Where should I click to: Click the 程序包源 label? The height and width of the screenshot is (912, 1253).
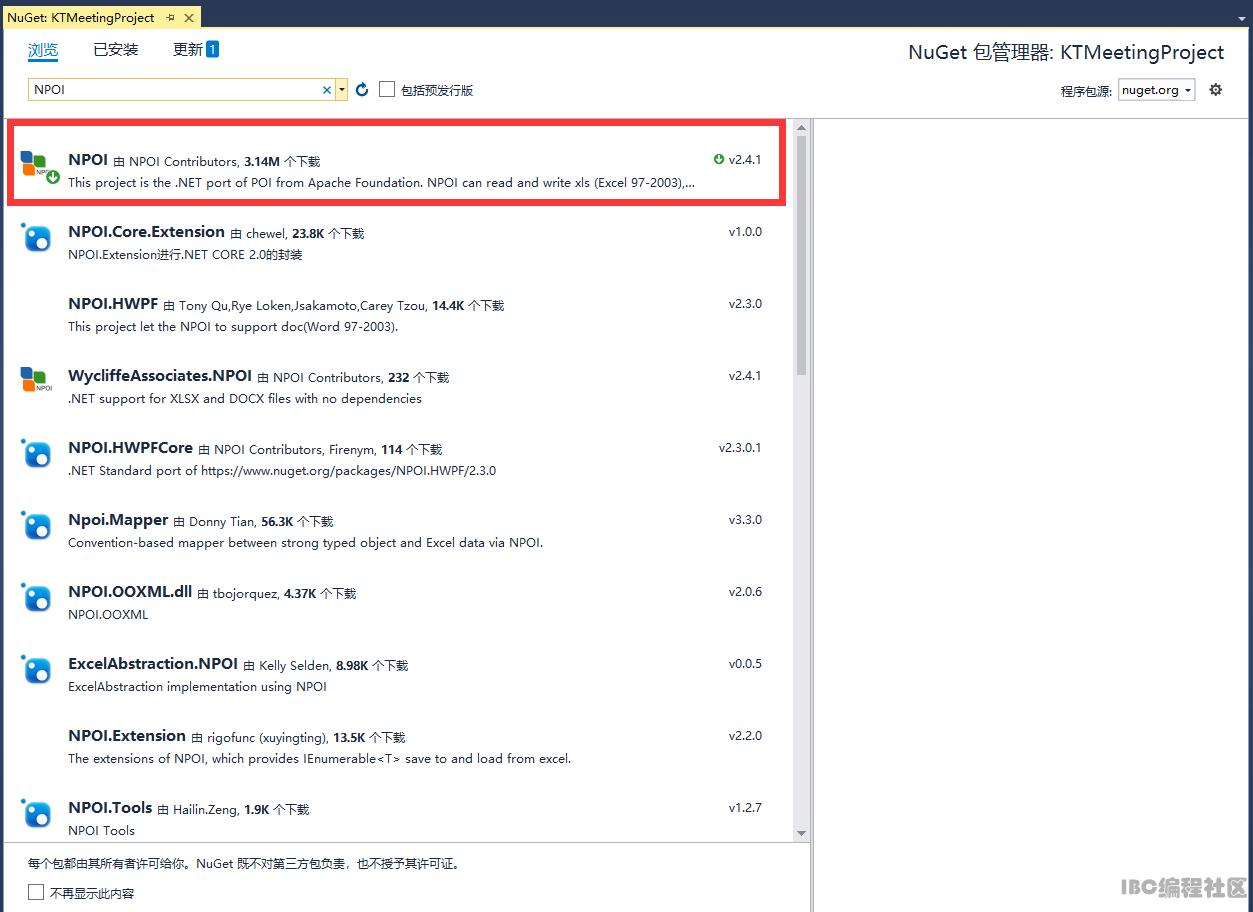pos(1086,91)
